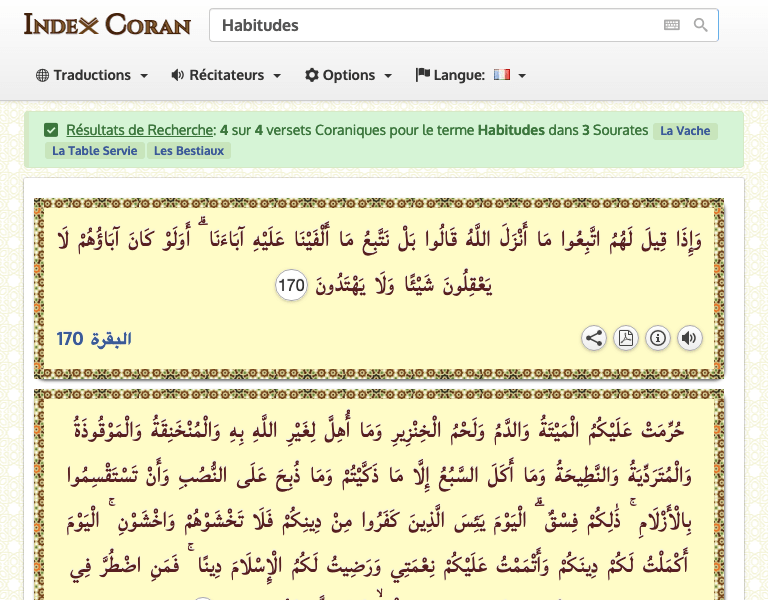768x600 pixels.
Task: Click the circled verse number 170
Action: tap(291, 287)
